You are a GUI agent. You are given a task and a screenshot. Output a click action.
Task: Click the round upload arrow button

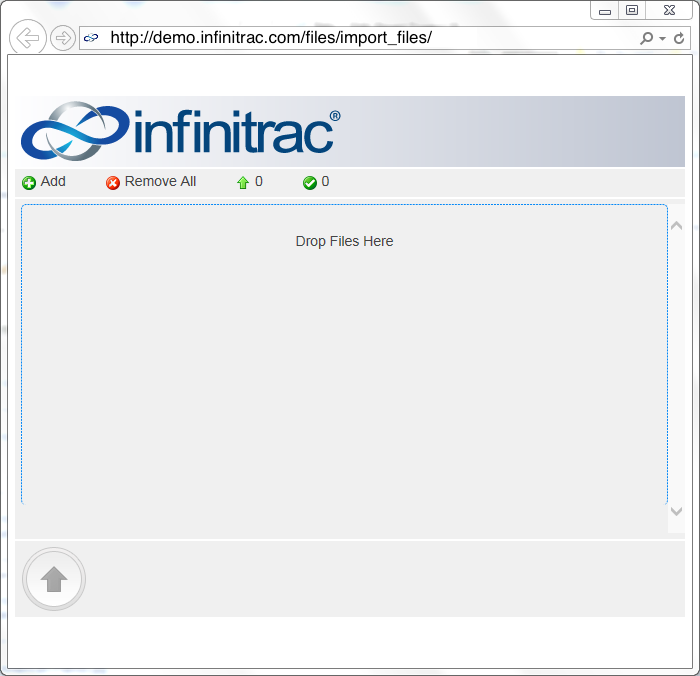tap(54, 579)
